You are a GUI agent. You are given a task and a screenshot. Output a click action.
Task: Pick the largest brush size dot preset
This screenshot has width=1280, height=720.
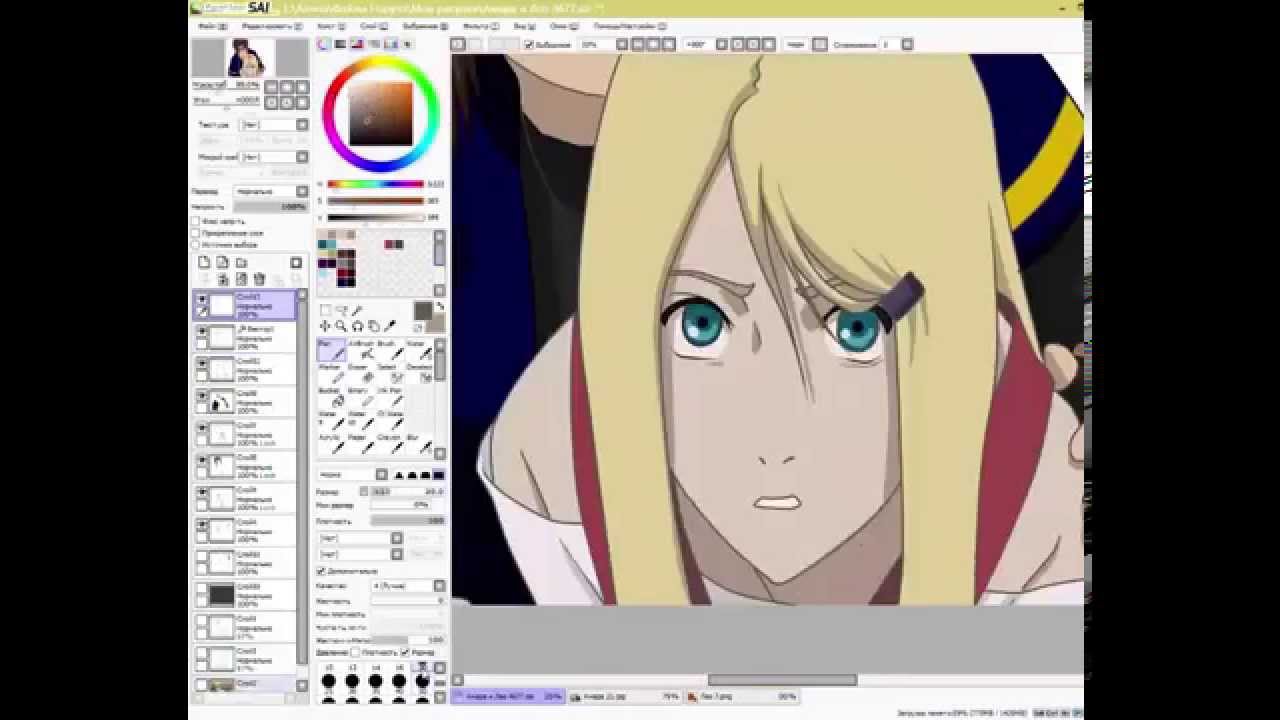pyautogui.click(x=422, y=682)
